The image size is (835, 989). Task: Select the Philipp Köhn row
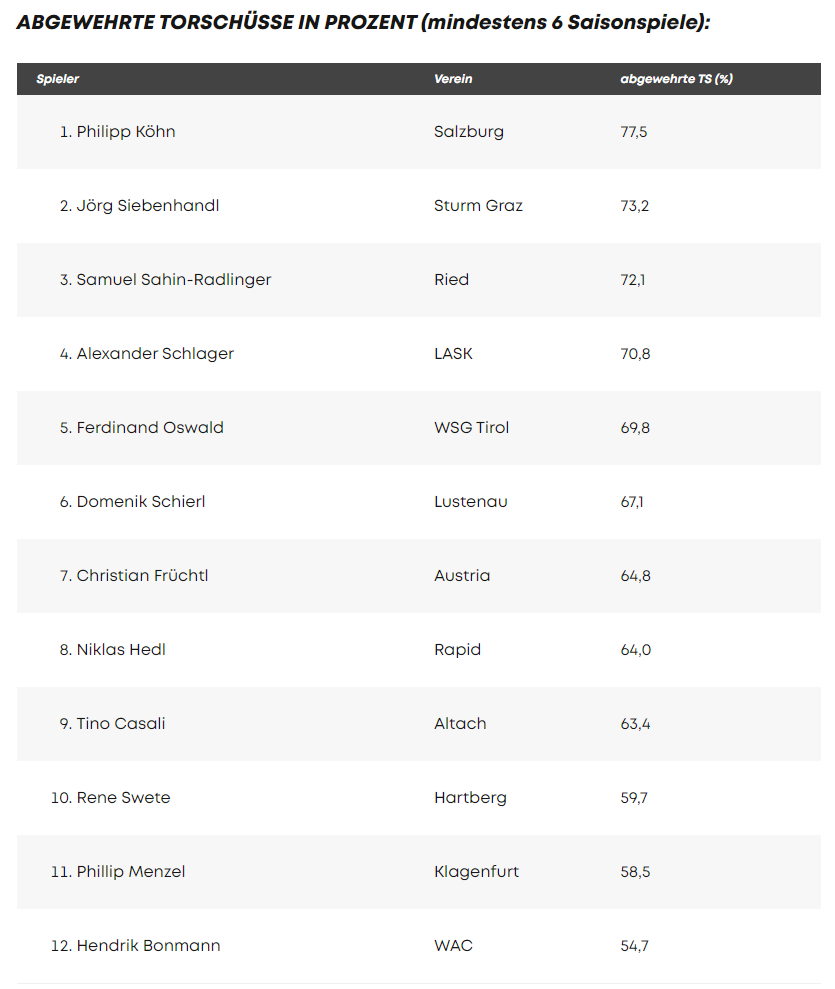click(419, 132)
